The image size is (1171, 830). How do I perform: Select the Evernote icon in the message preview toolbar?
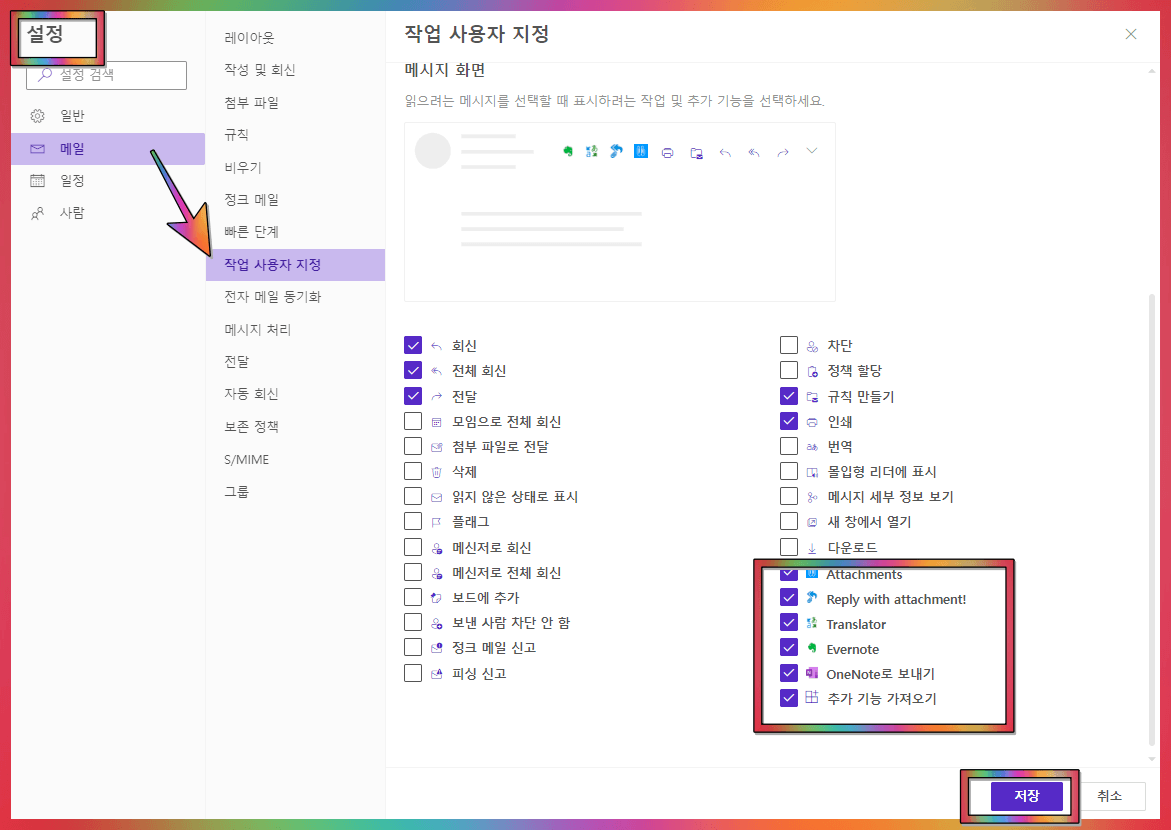click(568, 152)
